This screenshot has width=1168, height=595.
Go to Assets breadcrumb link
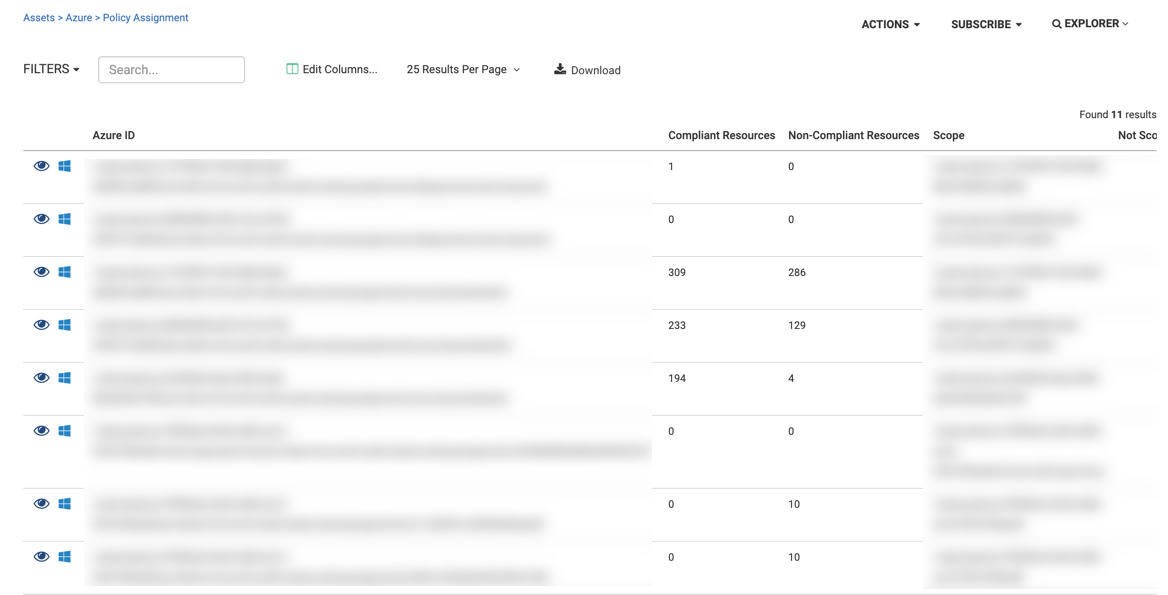pos(39,18)
